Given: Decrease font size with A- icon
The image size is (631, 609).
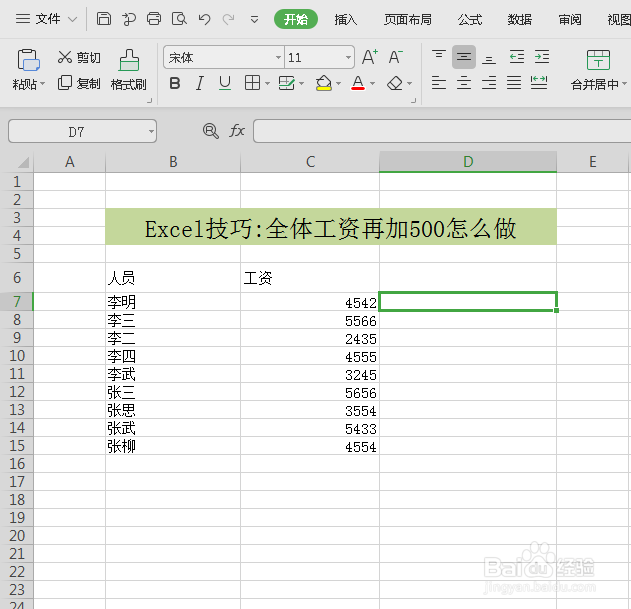Looking at the screenshot, I should [396, 57].
